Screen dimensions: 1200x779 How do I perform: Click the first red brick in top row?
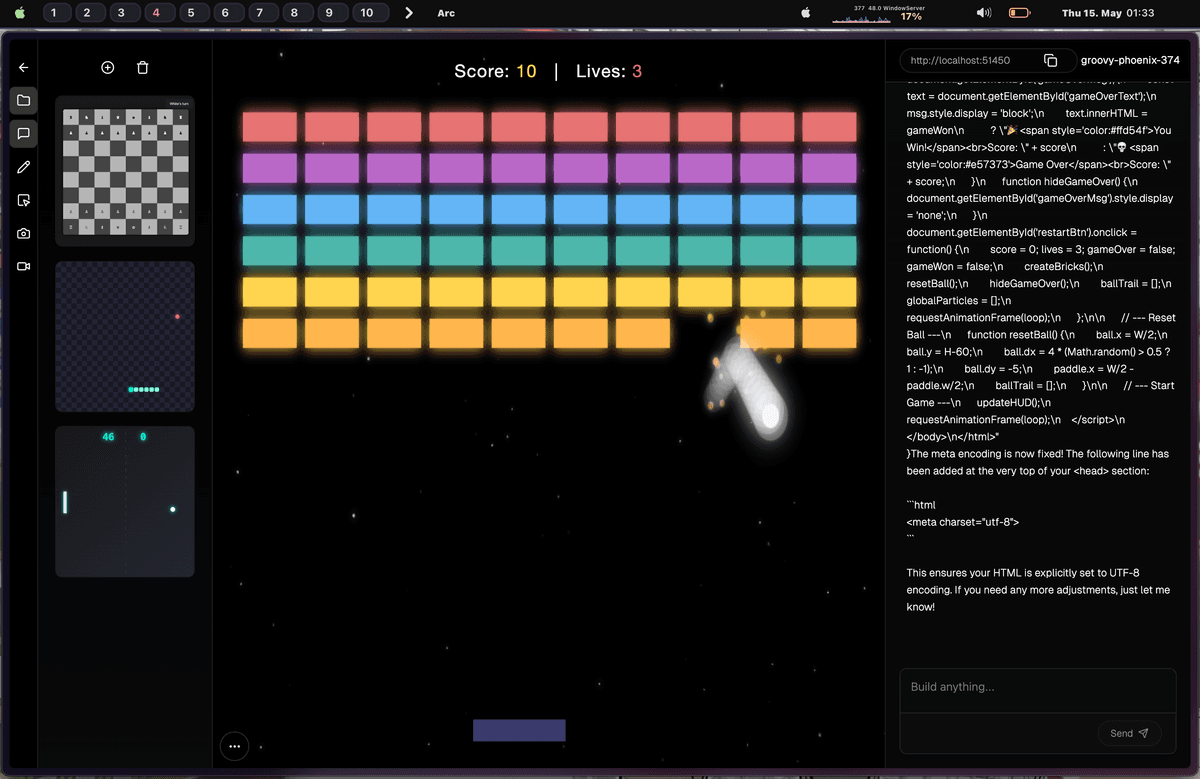point(270,127)
